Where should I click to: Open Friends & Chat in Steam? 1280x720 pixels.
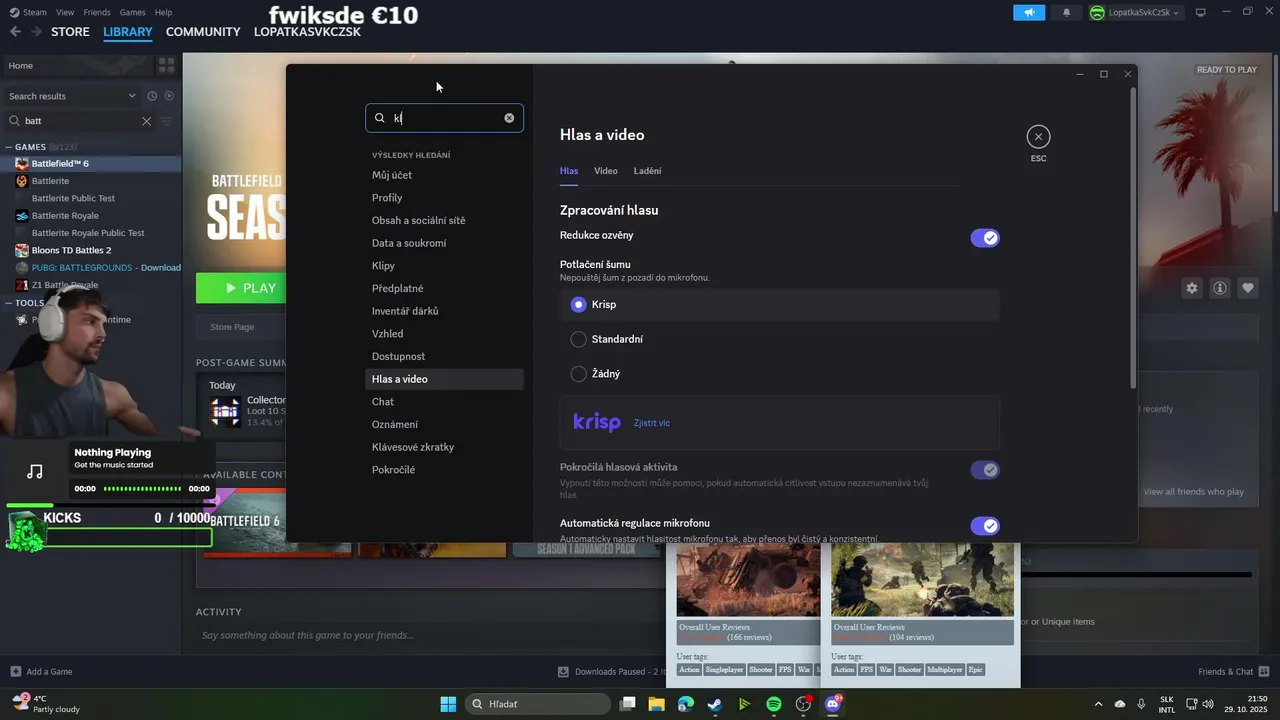[x=1234, y=672]
